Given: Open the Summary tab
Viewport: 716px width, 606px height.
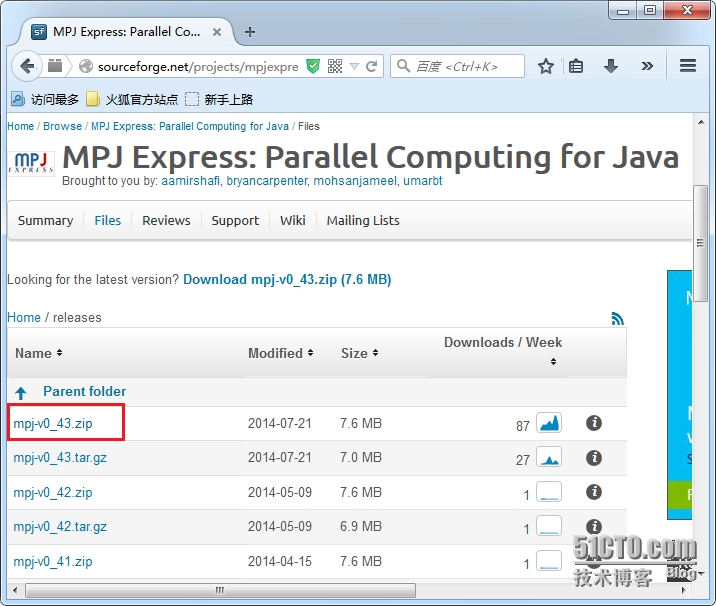Looking at the screenshot, I should tap(46, 221).
